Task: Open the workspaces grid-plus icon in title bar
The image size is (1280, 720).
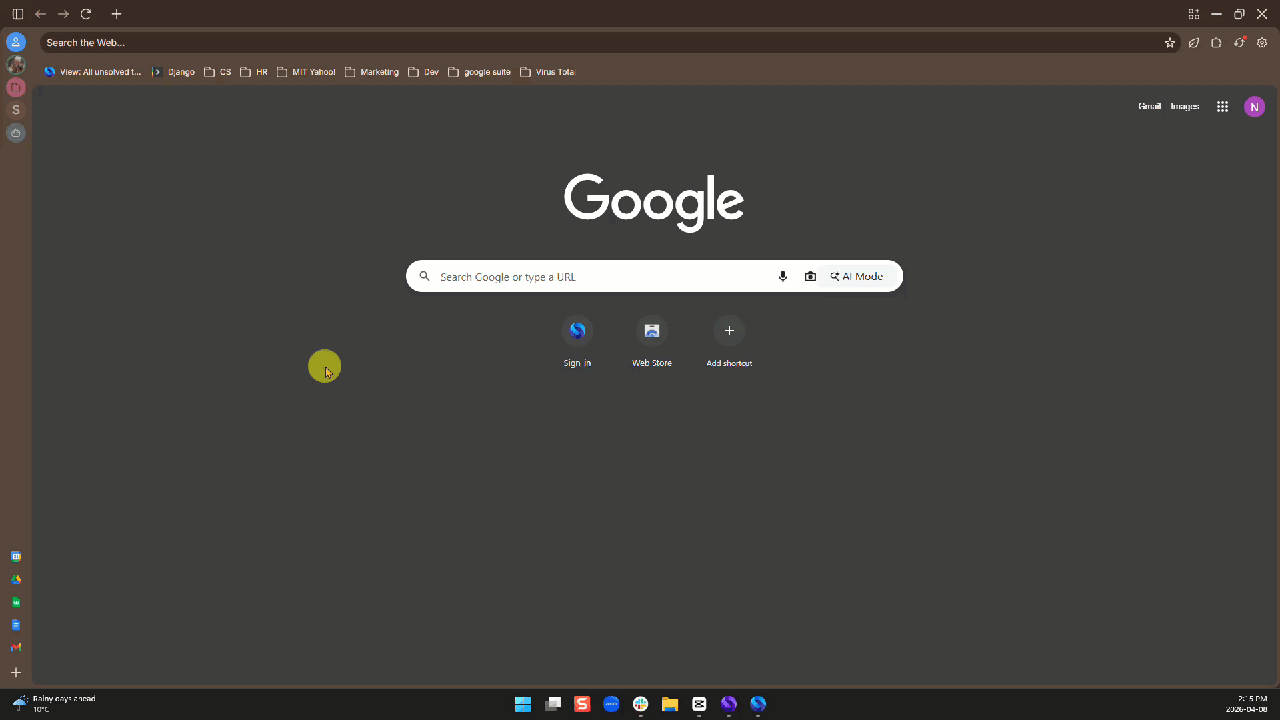Action: 1193,14
